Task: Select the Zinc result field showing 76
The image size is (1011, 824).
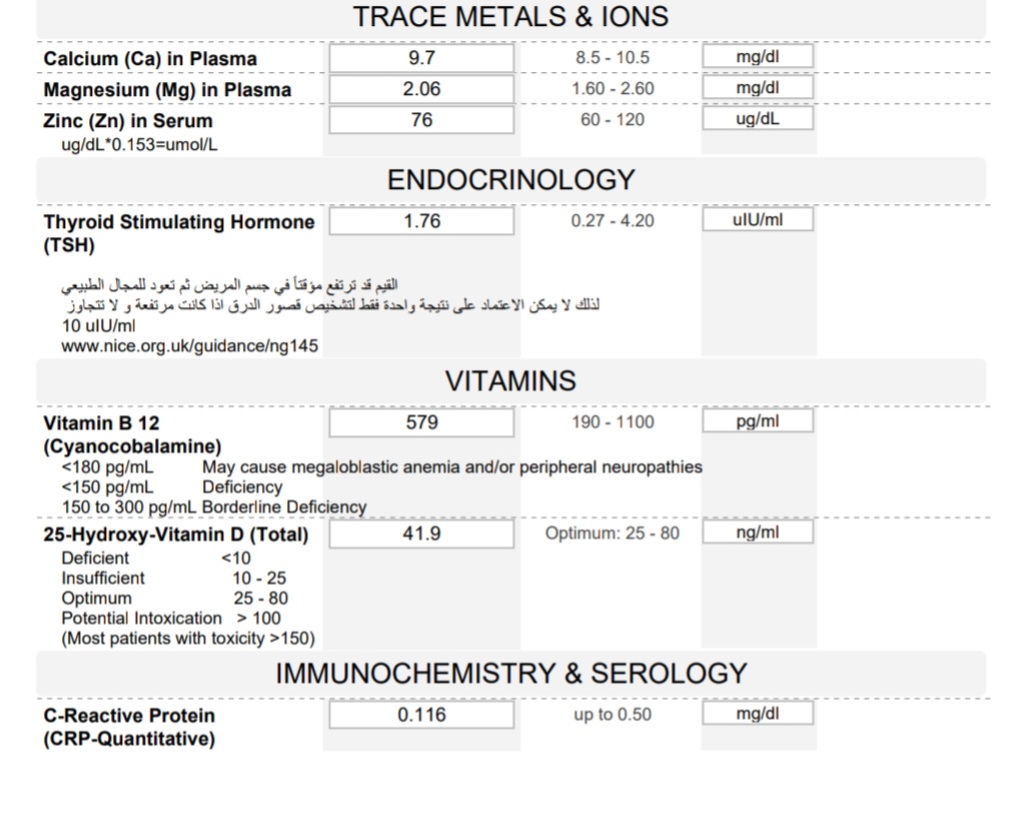Action: coord(421,120)
